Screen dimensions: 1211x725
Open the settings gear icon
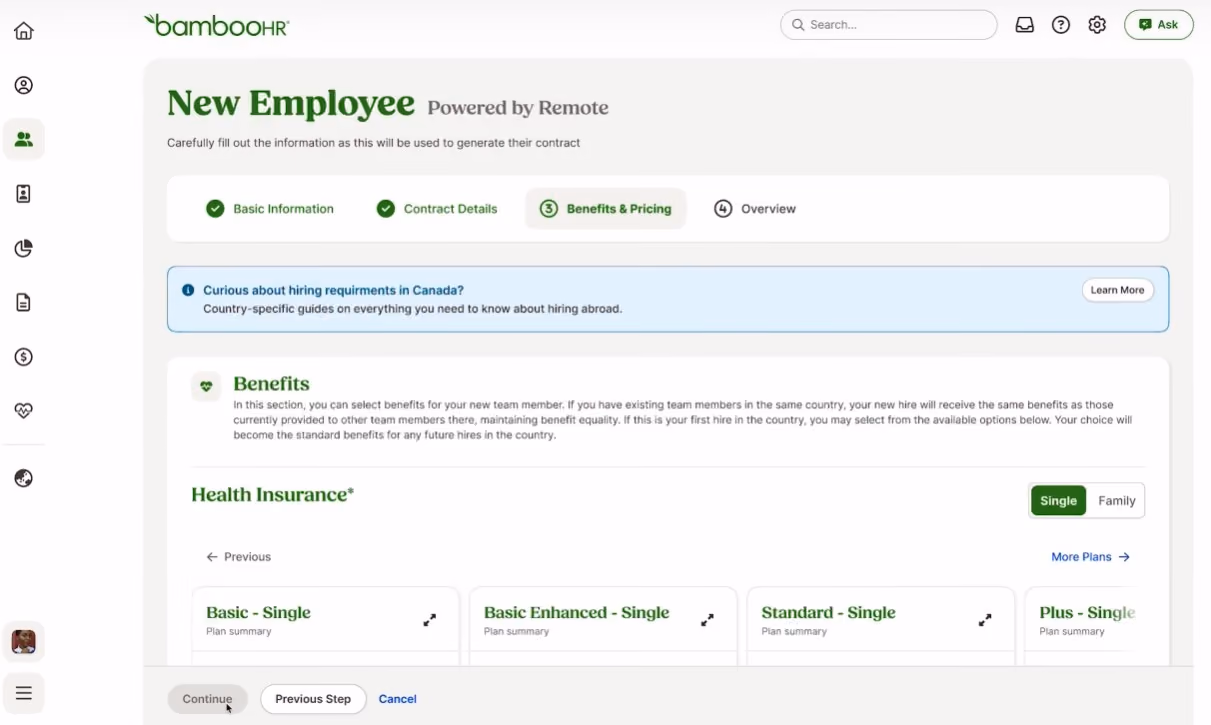(1097, 25)
